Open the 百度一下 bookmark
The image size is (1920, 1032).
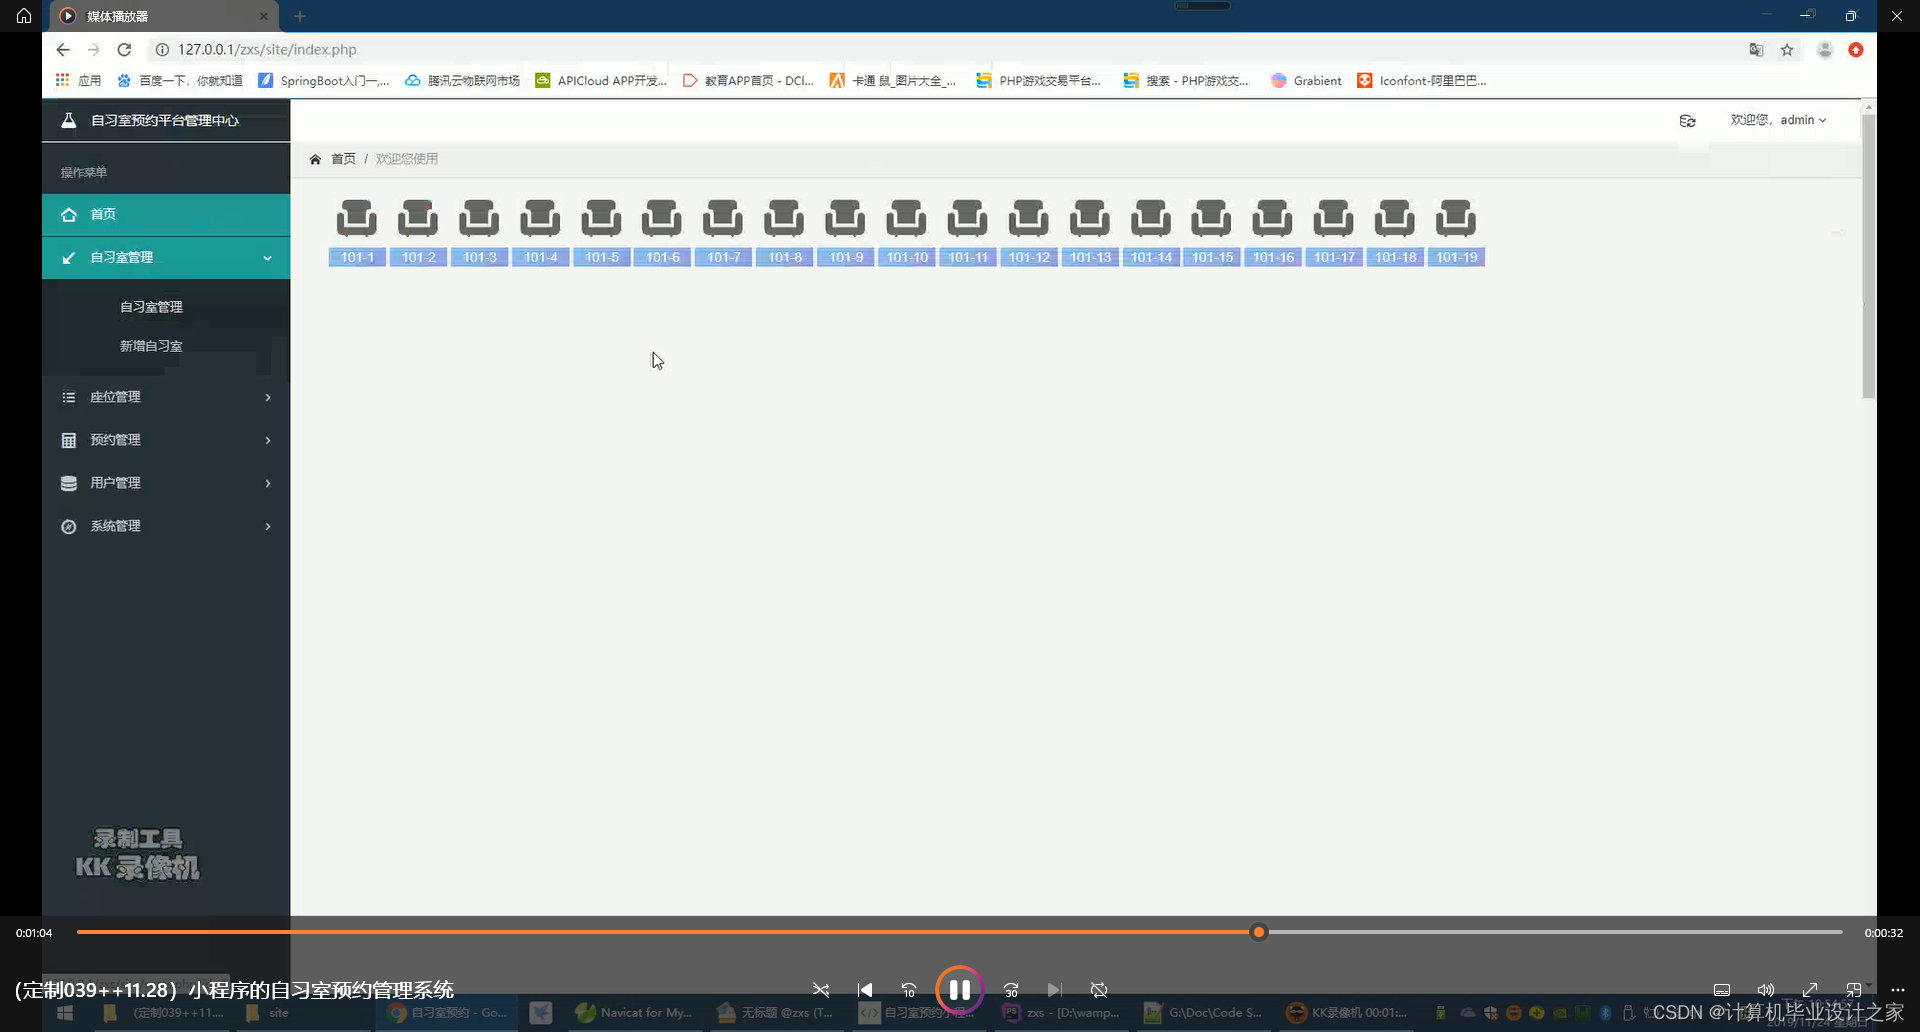(x=180, y=80)
